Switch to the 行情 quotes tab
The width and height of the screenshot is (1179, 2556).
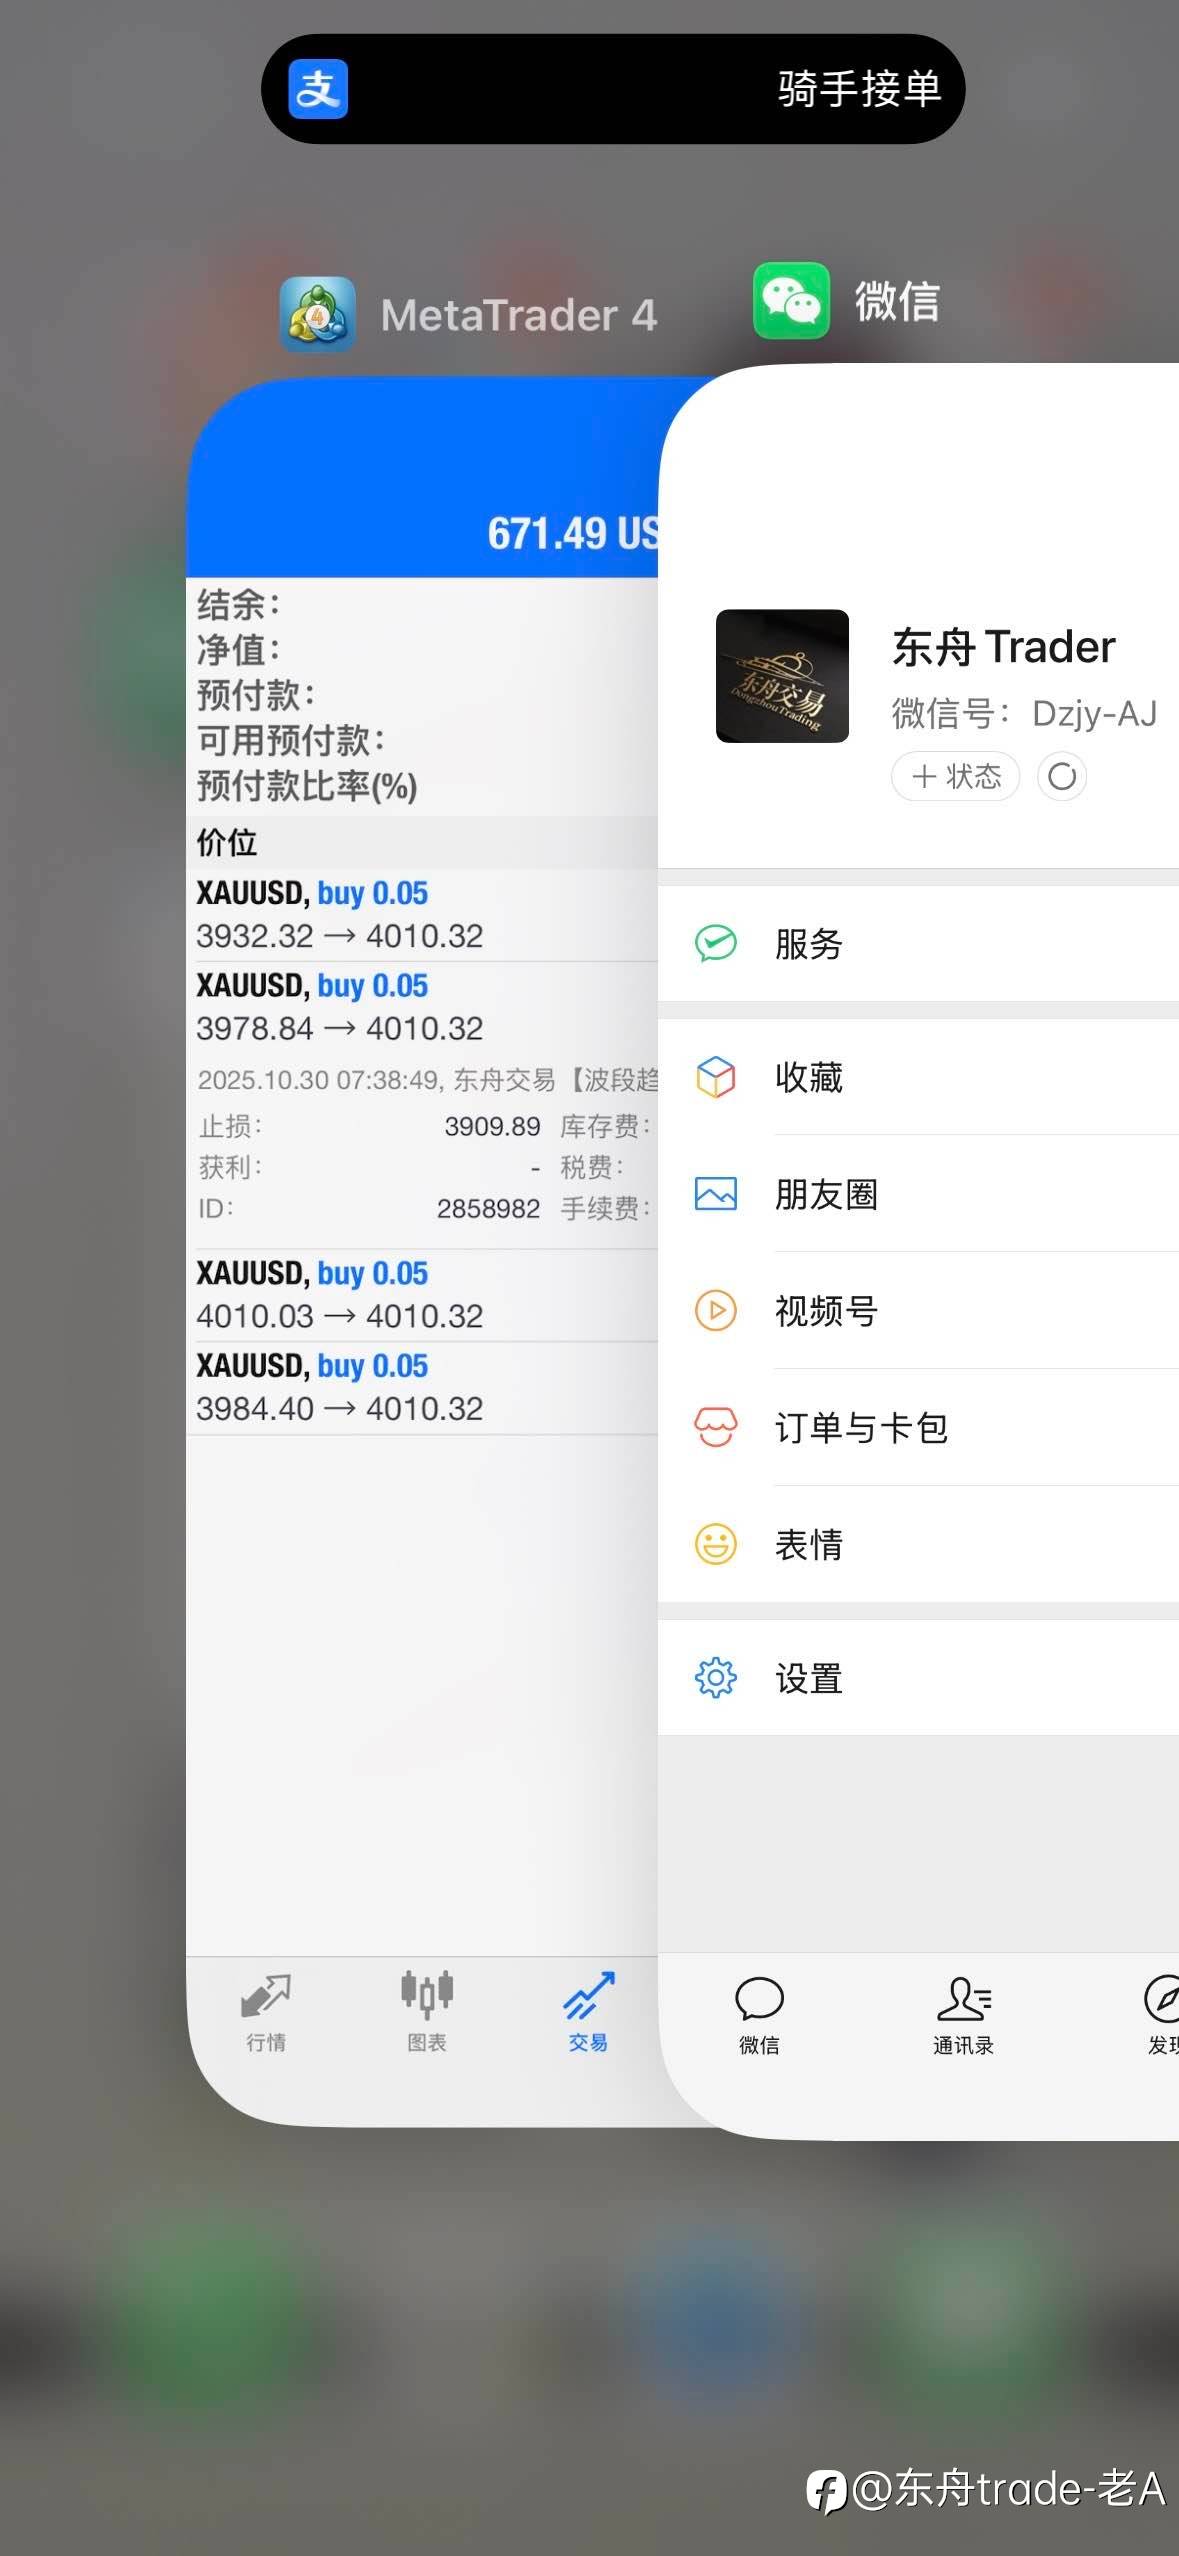[266, 2013]
